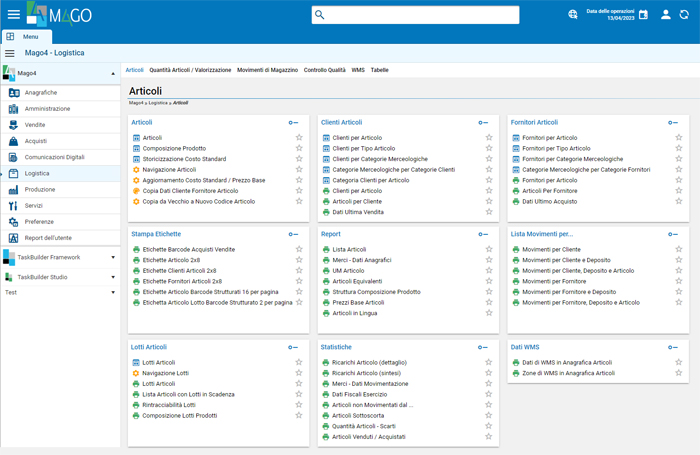Click inside the top search field

click(415, 15)
